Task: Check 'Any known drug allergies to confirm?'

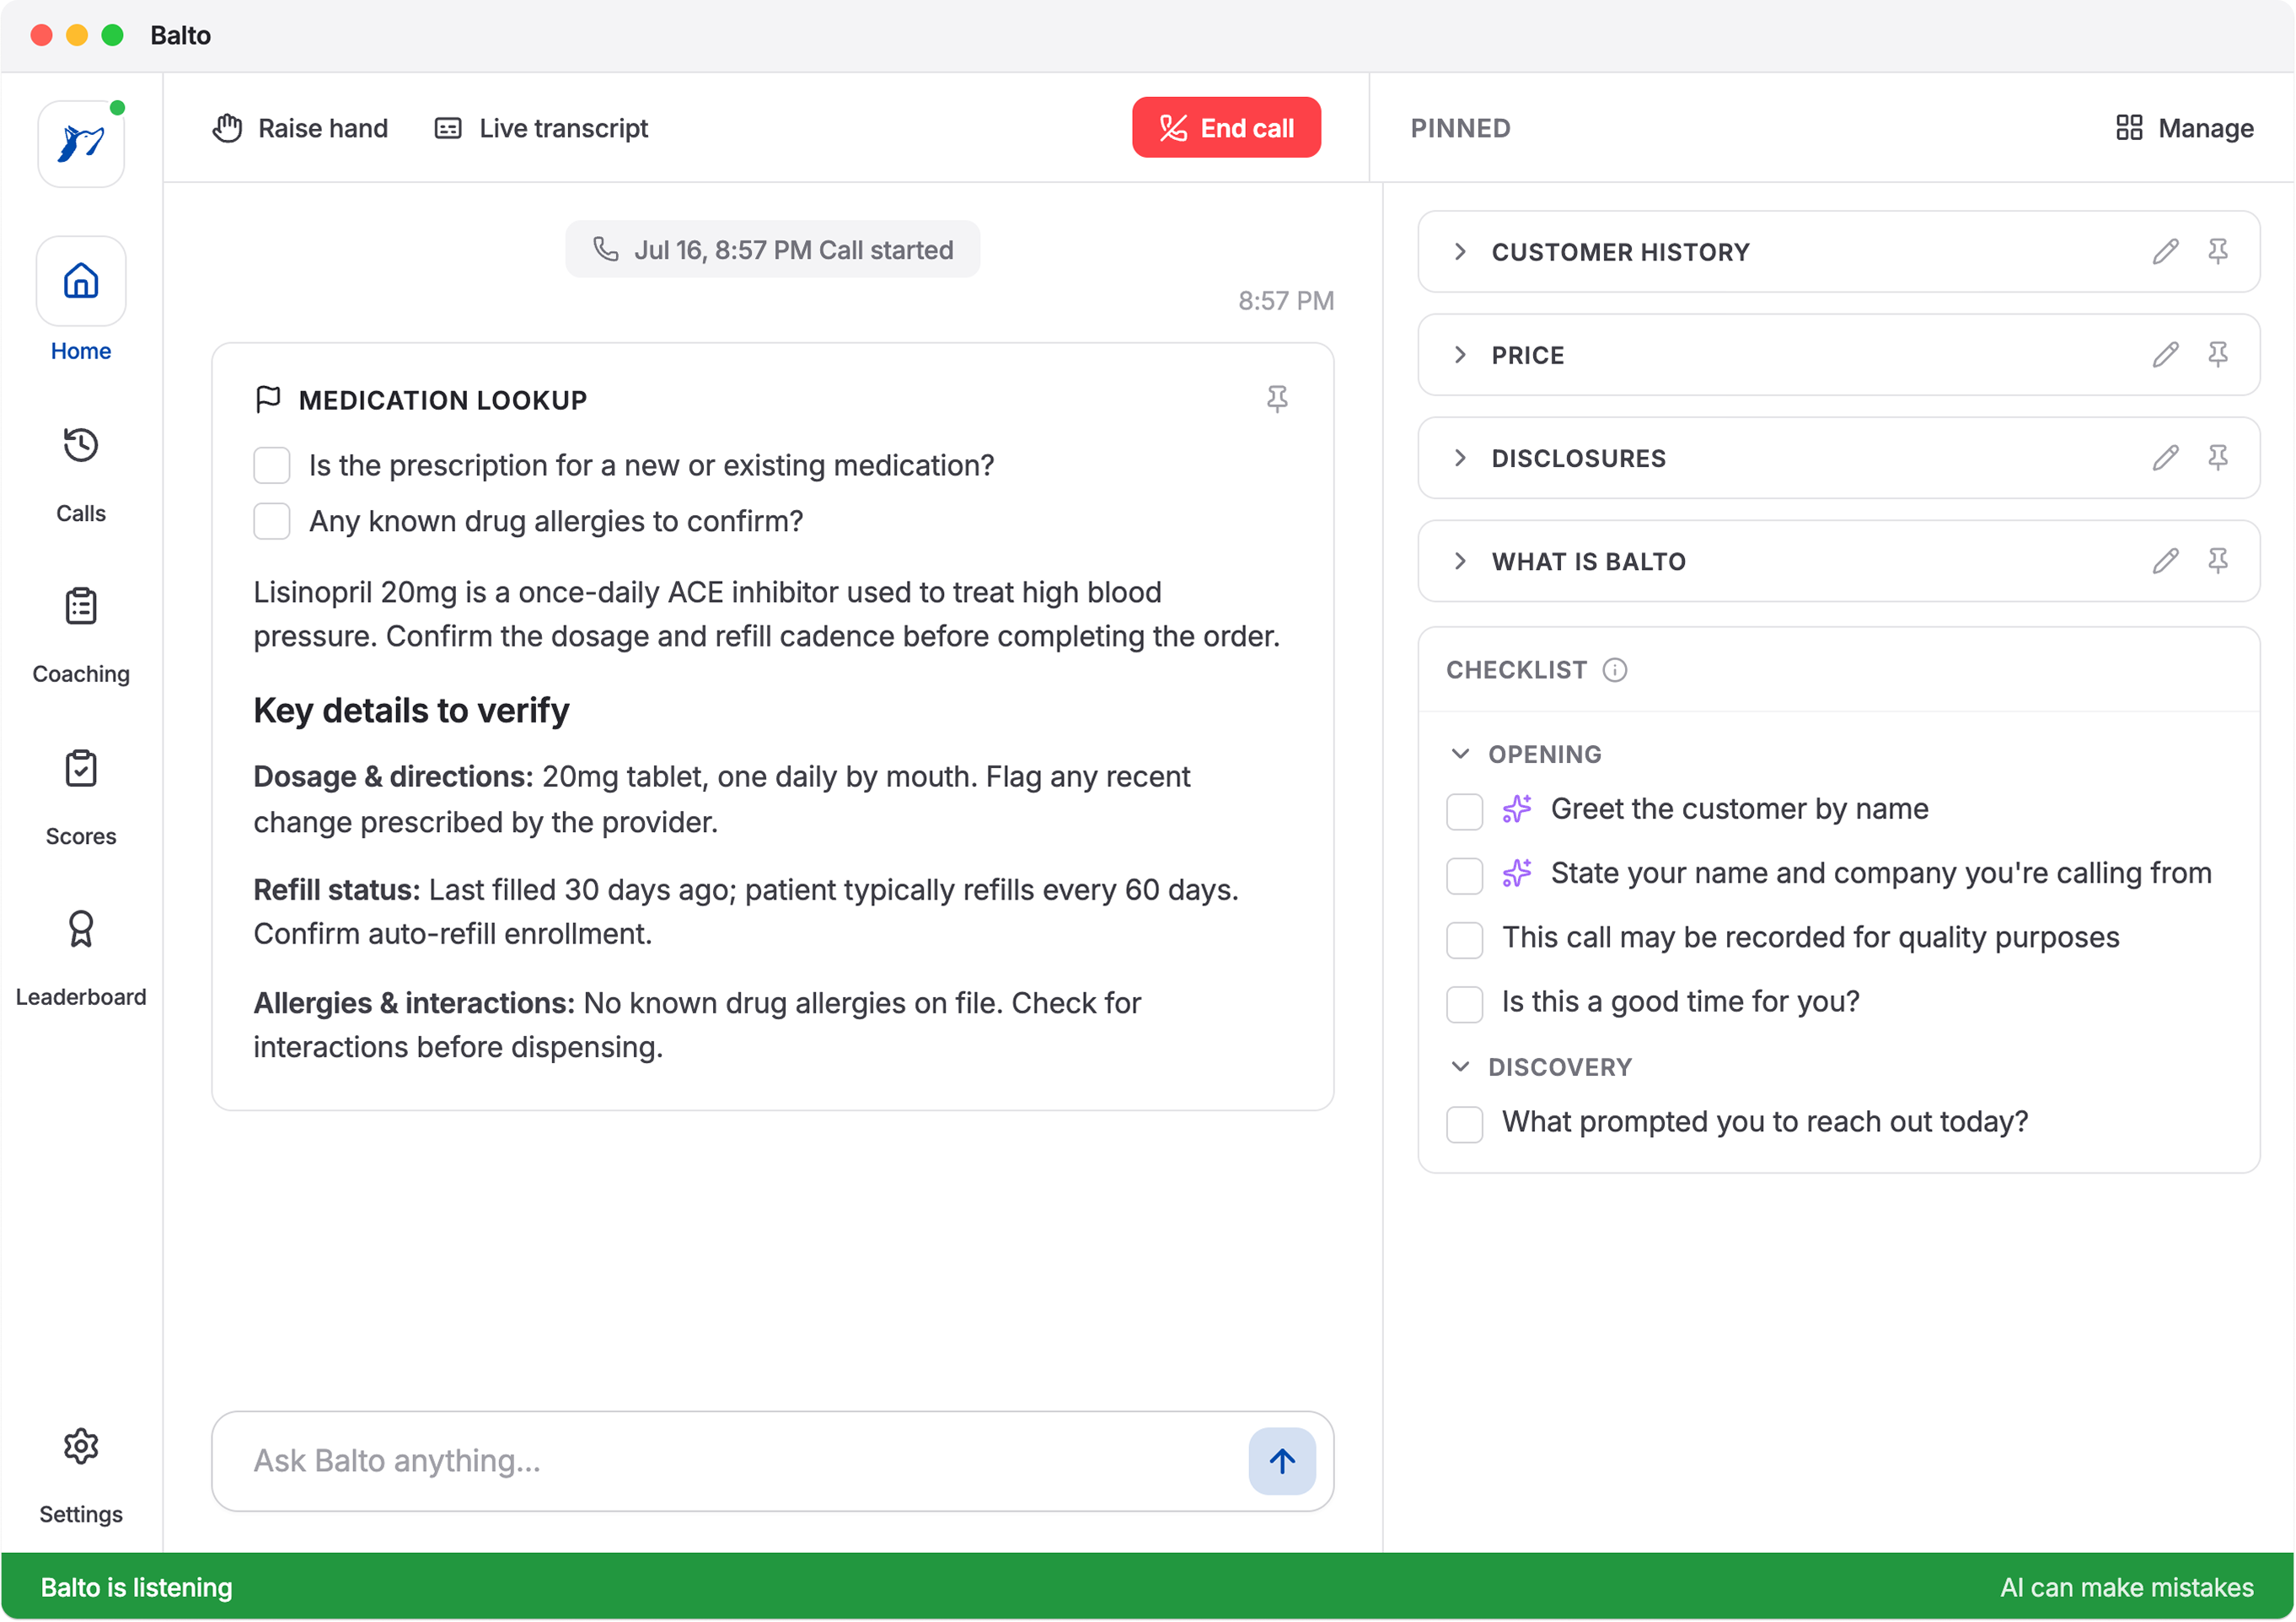Action: tap(271, 521)
